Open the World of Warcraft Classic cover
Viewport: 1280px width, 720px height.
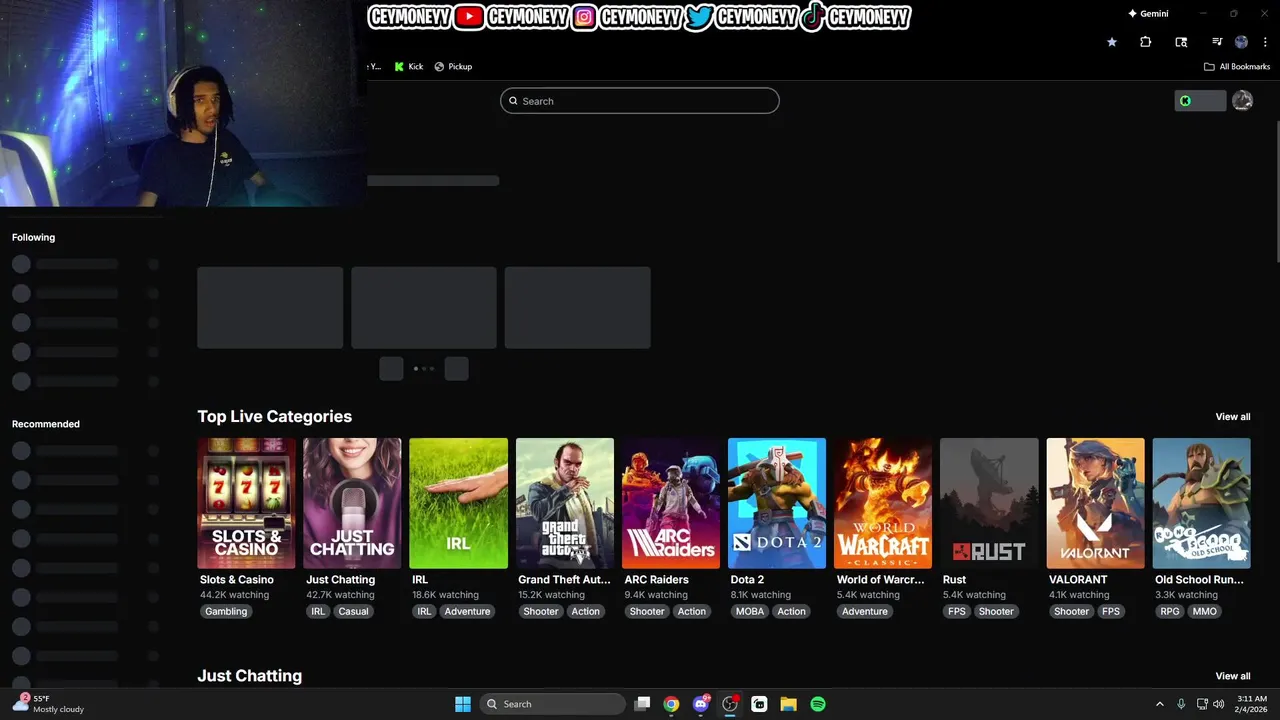point(883,503)
